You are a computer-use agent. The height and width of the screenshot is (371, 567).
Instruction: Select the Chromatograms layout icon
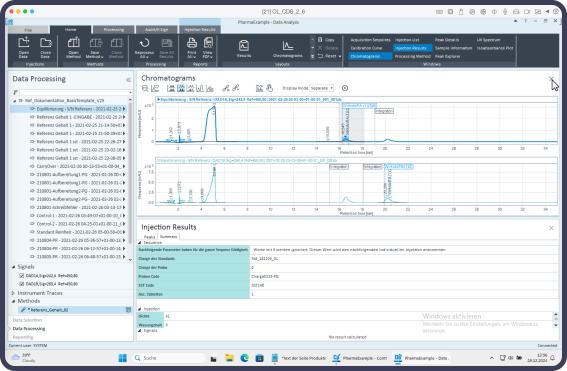point(287,48)
